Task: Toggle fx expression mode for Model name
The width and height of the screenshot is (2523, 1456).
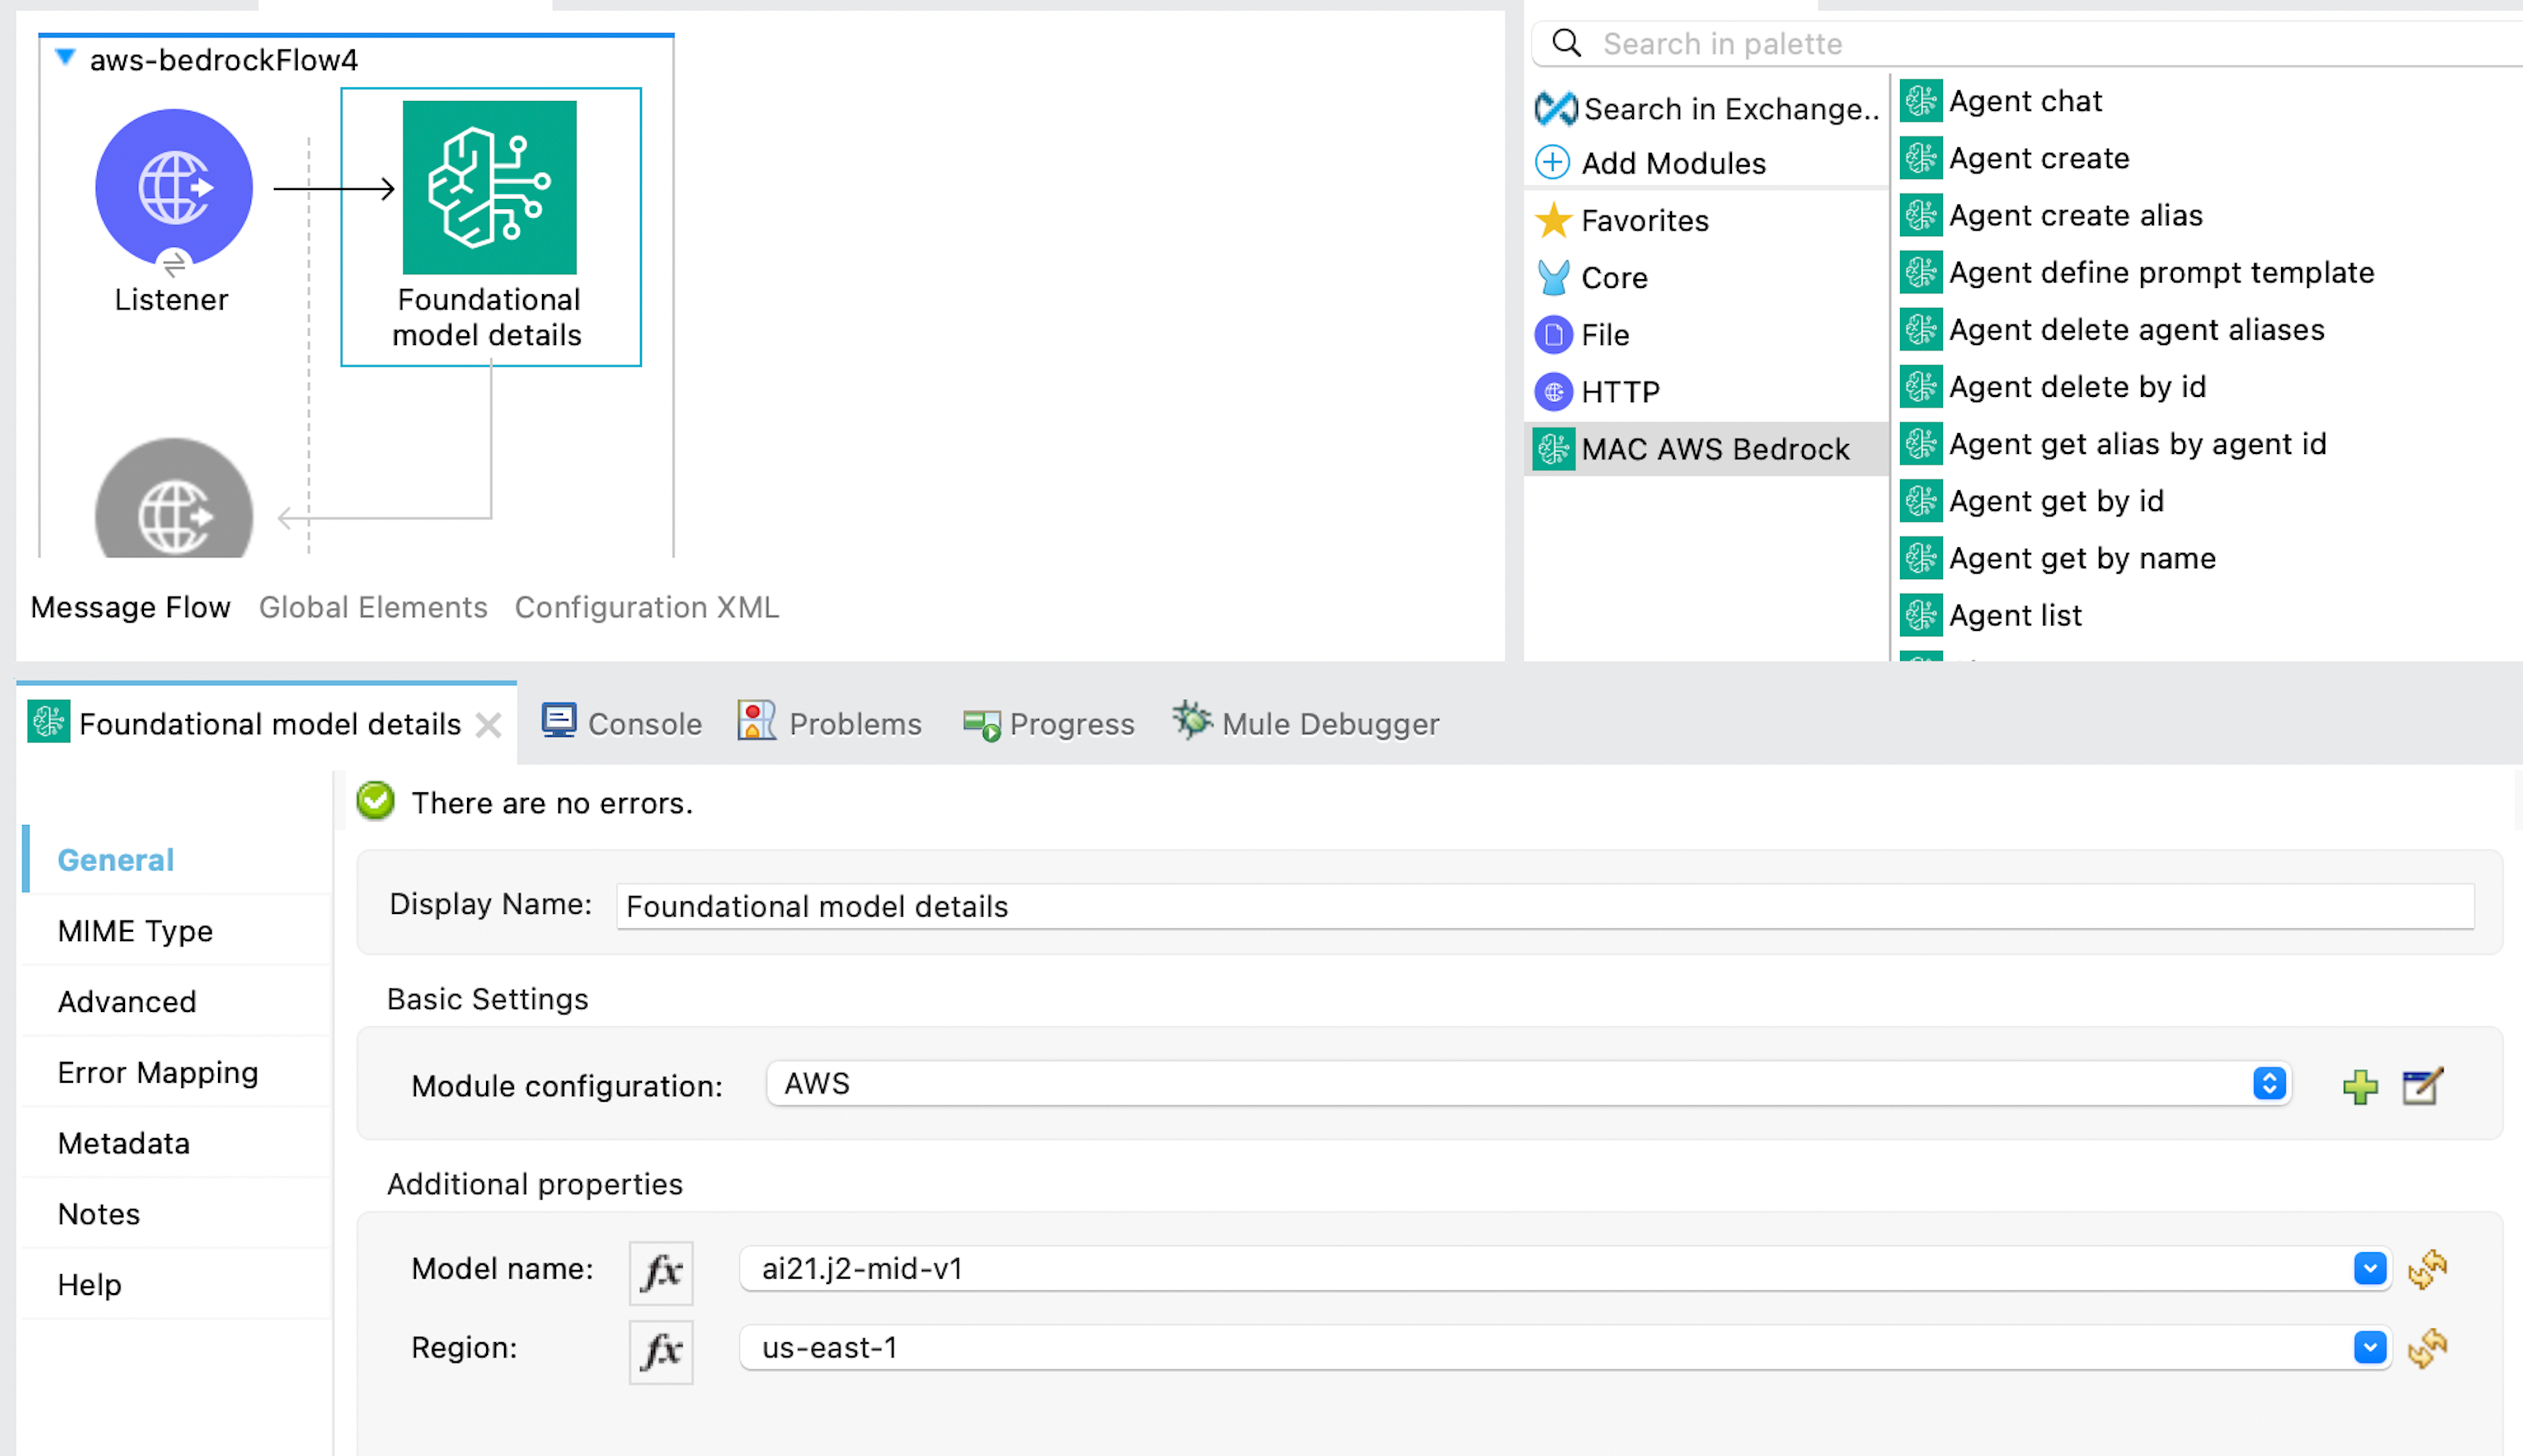Action: point(661,1272)
